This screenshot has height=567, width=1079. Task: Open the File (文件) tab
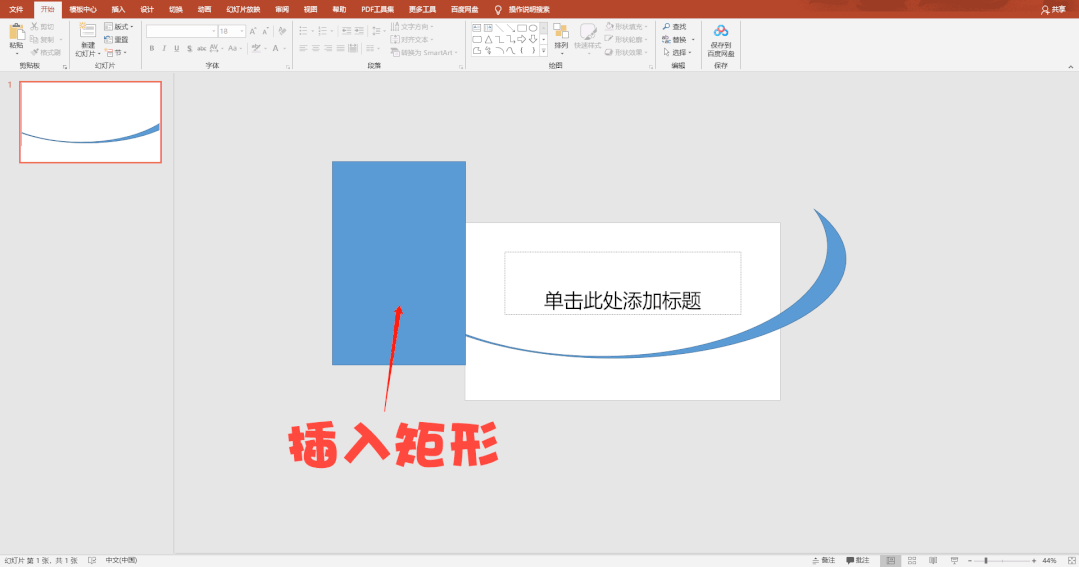tap(17, 10)
